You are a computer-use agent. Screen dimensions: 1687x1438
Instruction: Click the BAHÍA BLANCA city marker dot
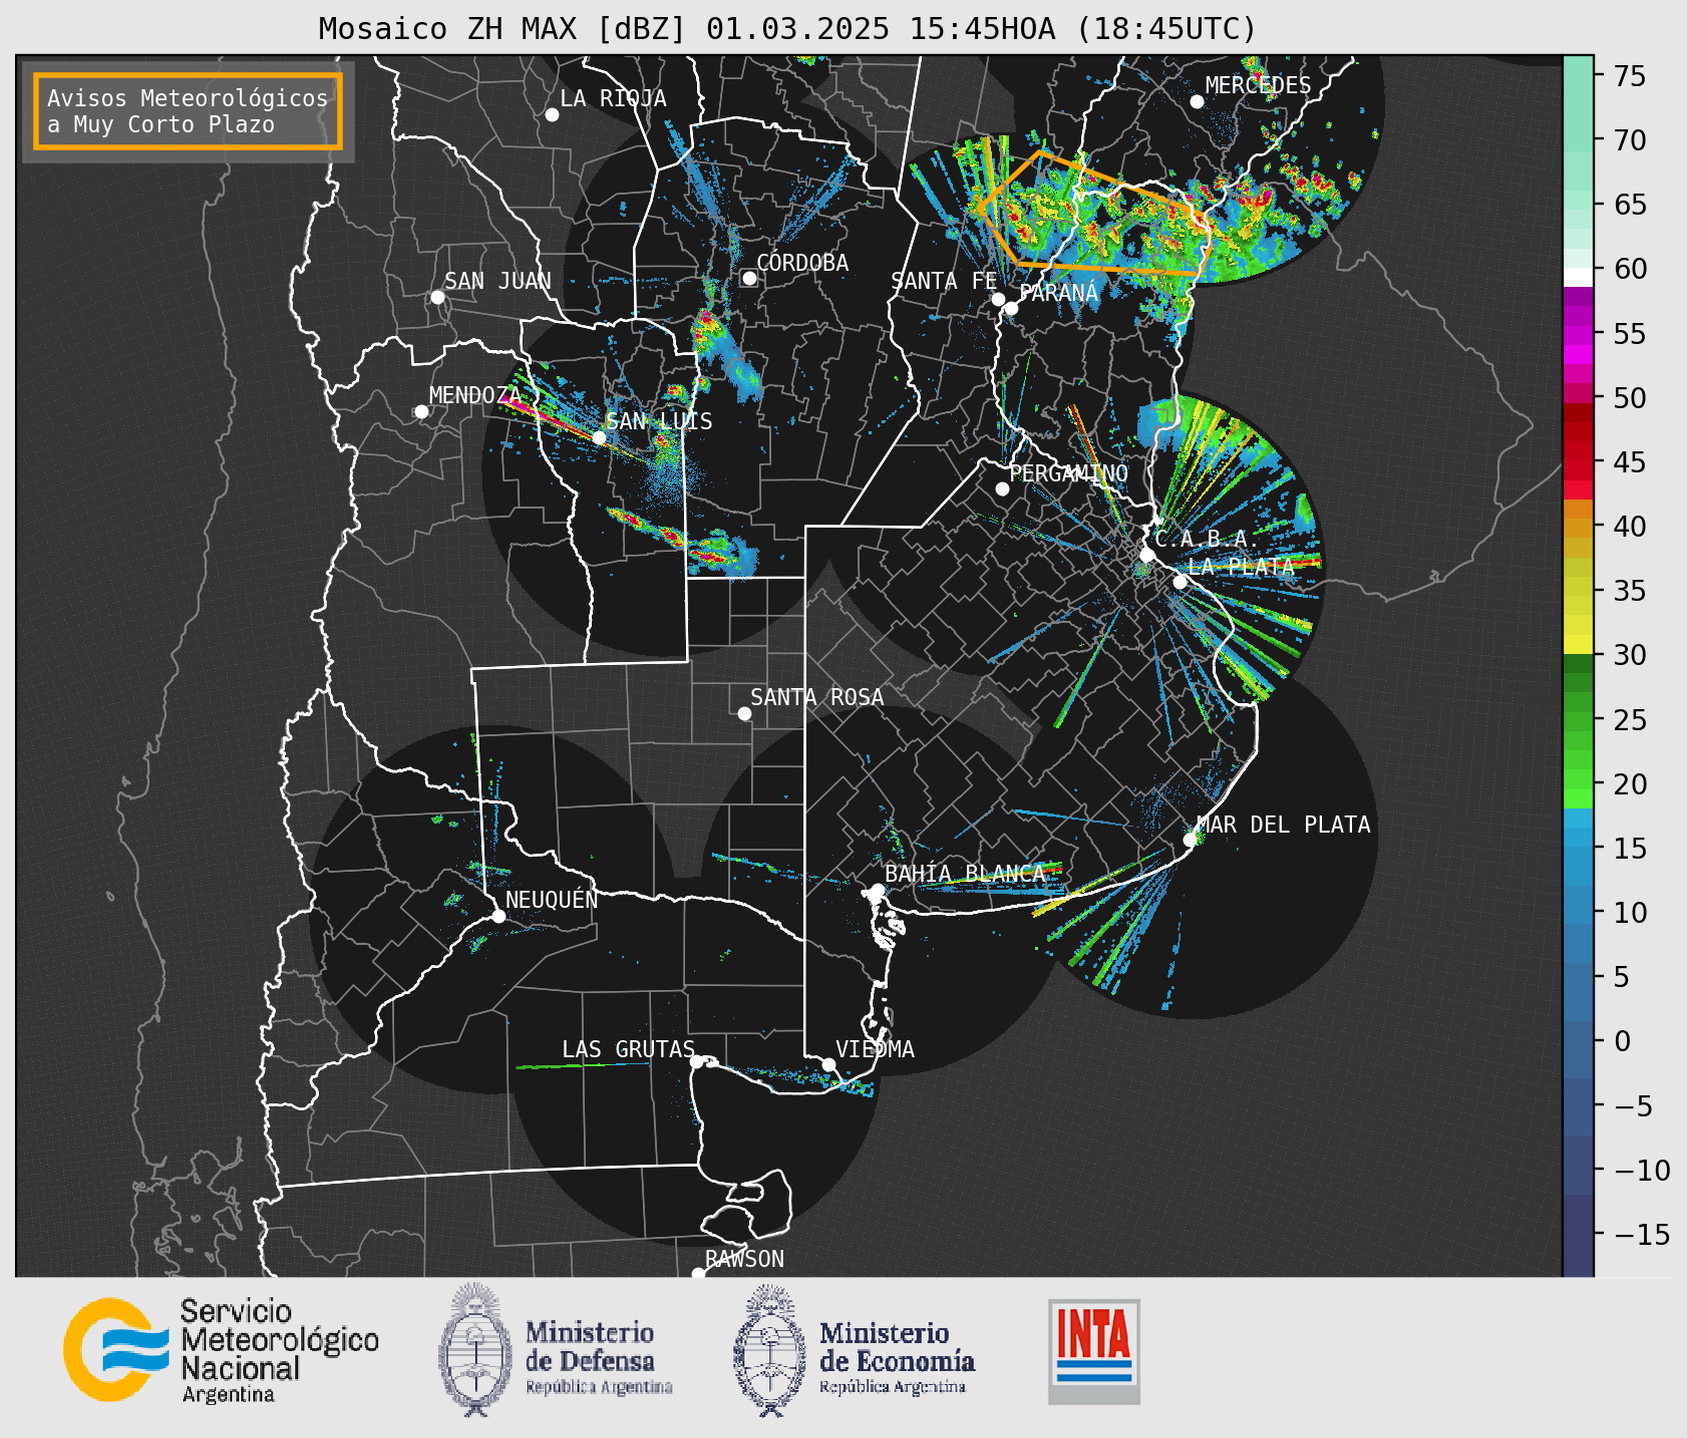coord(877,890)
